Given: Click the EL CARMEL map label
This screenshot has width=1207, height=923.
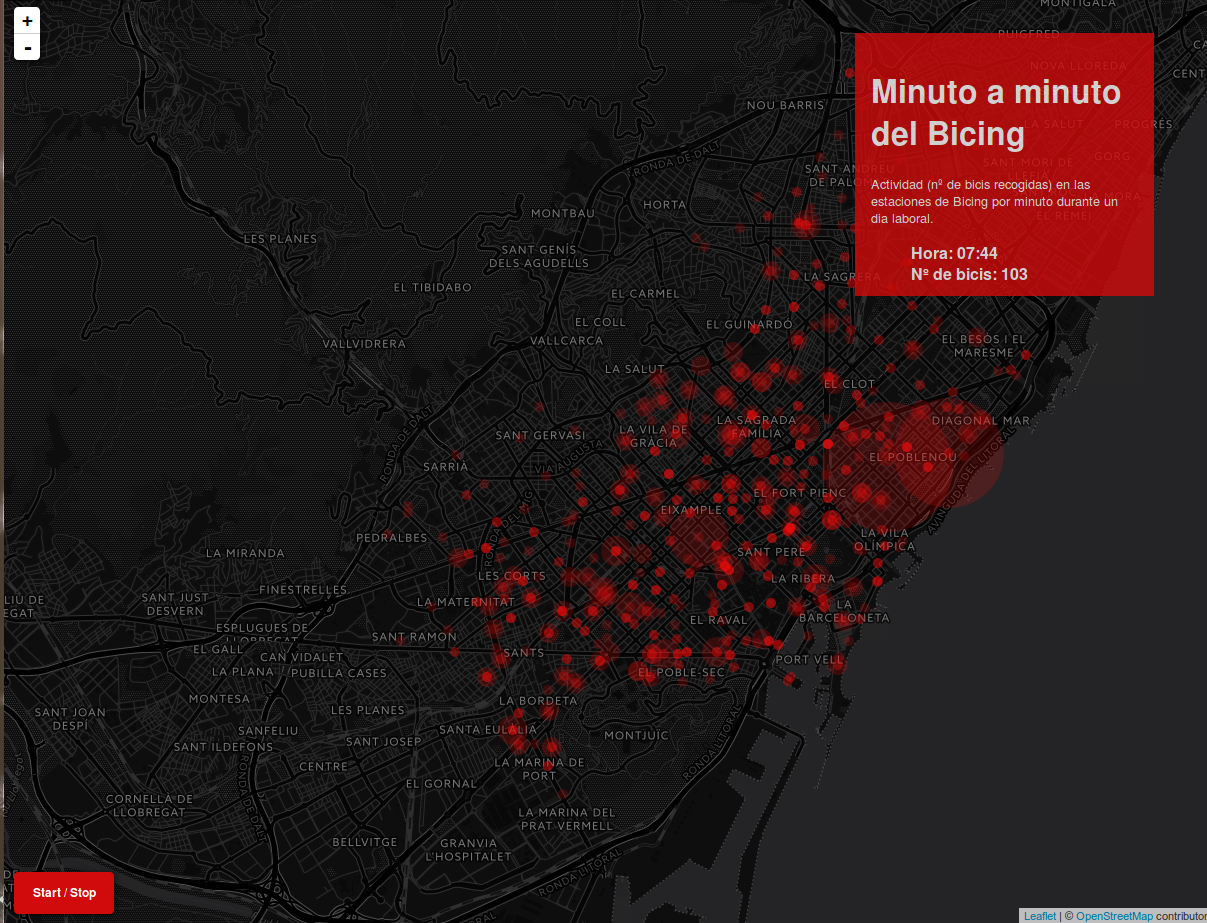Looking at the screenshot, I should (644, 294).
